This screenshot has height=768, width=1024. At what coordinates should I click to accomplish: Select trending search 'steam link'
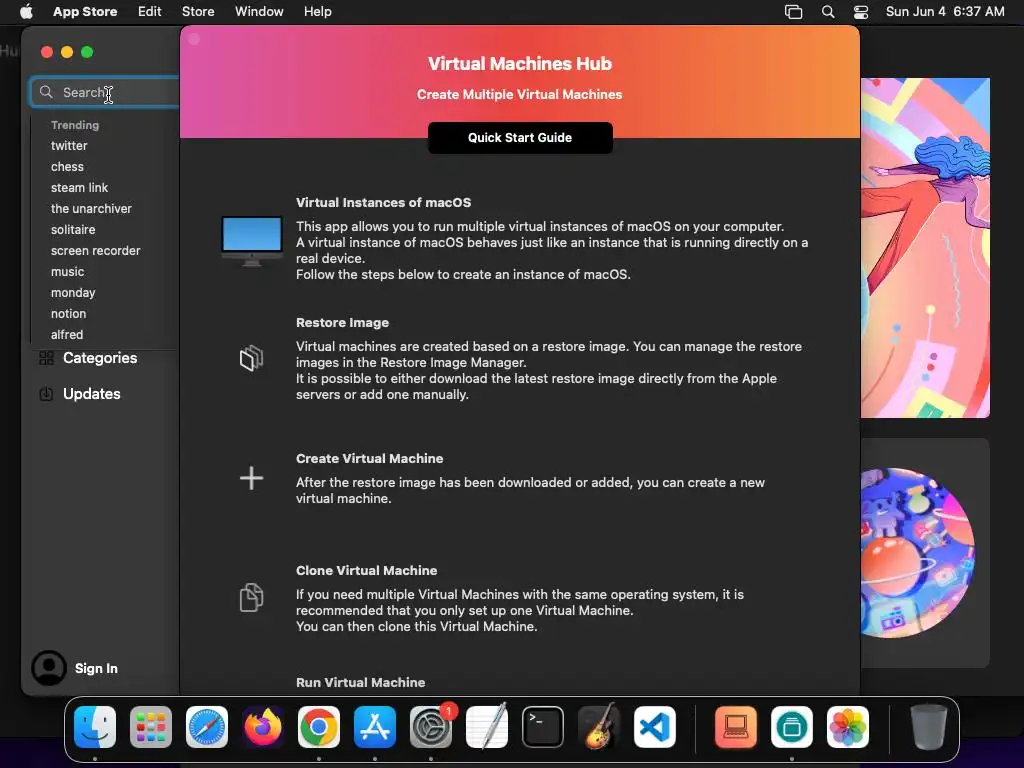[80, 187]
